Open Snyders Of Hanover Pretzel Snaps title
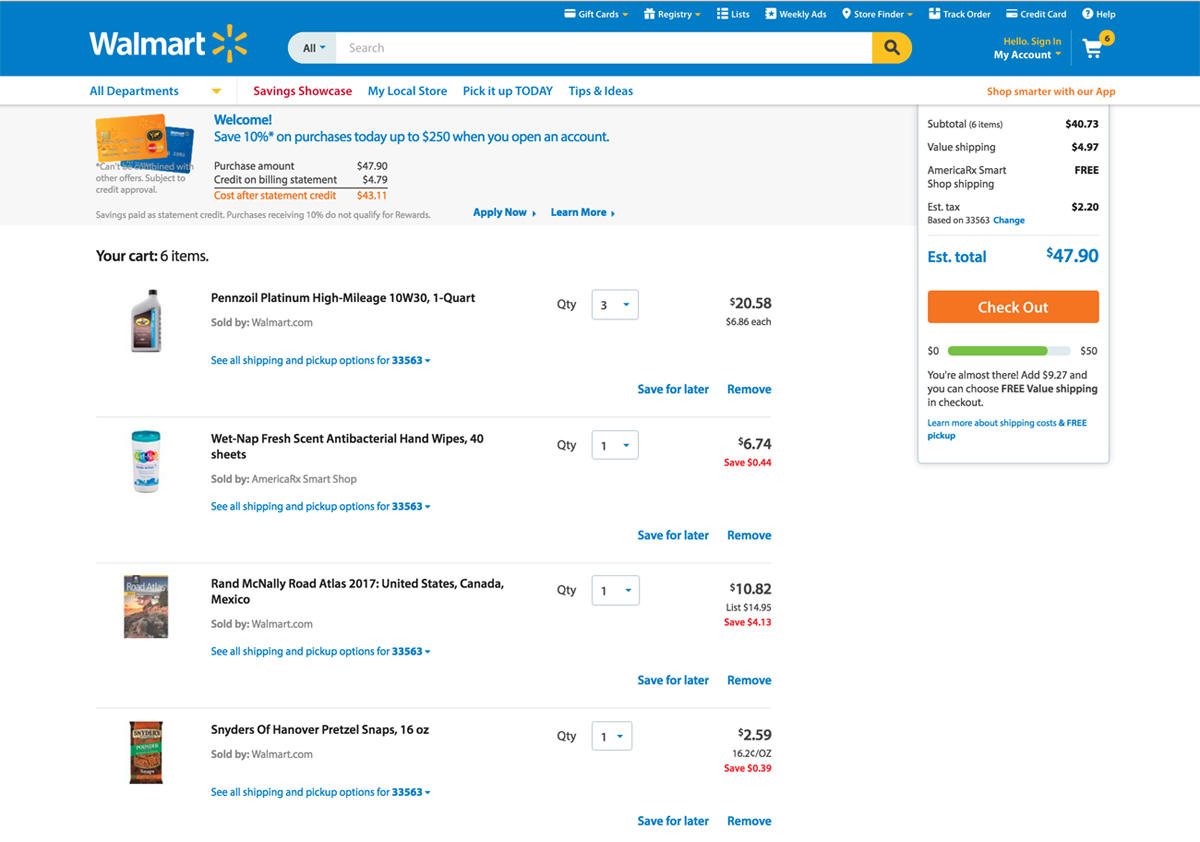 coord(320,730)
